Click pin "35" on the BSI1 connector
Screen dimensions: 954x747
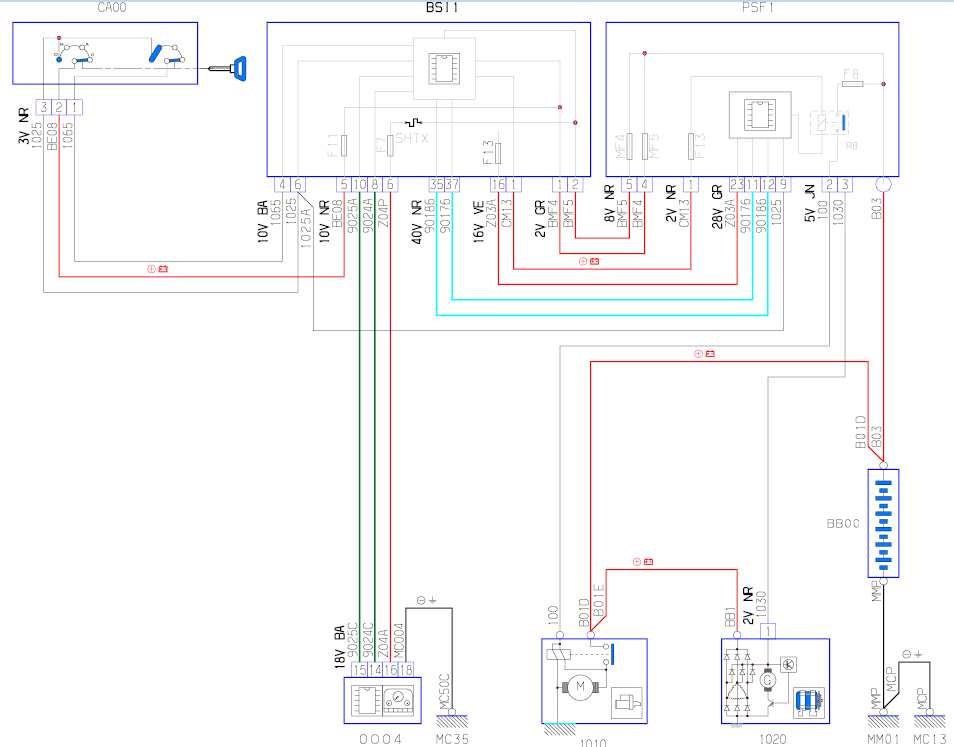[x=437, y=184]
